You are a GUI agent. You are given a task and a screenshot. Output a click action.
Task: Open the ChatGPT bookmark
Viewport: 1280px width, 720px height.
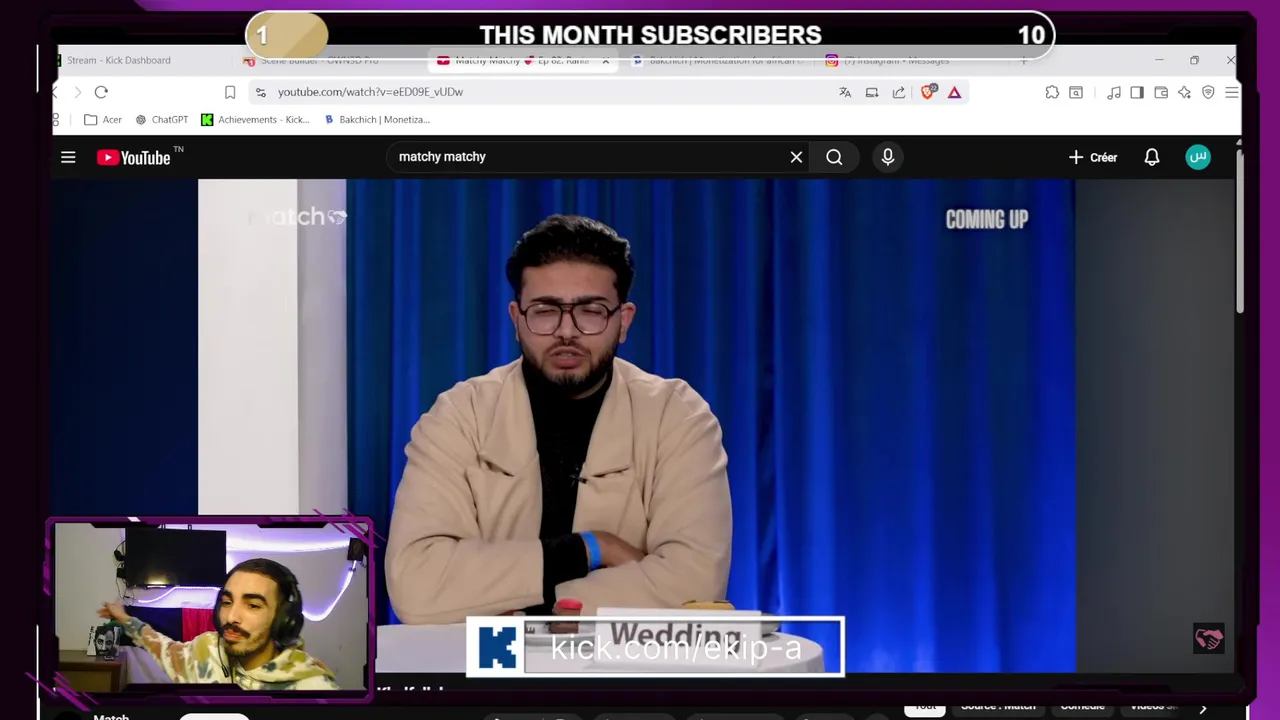pyautogui.click(x=161, y=120)
